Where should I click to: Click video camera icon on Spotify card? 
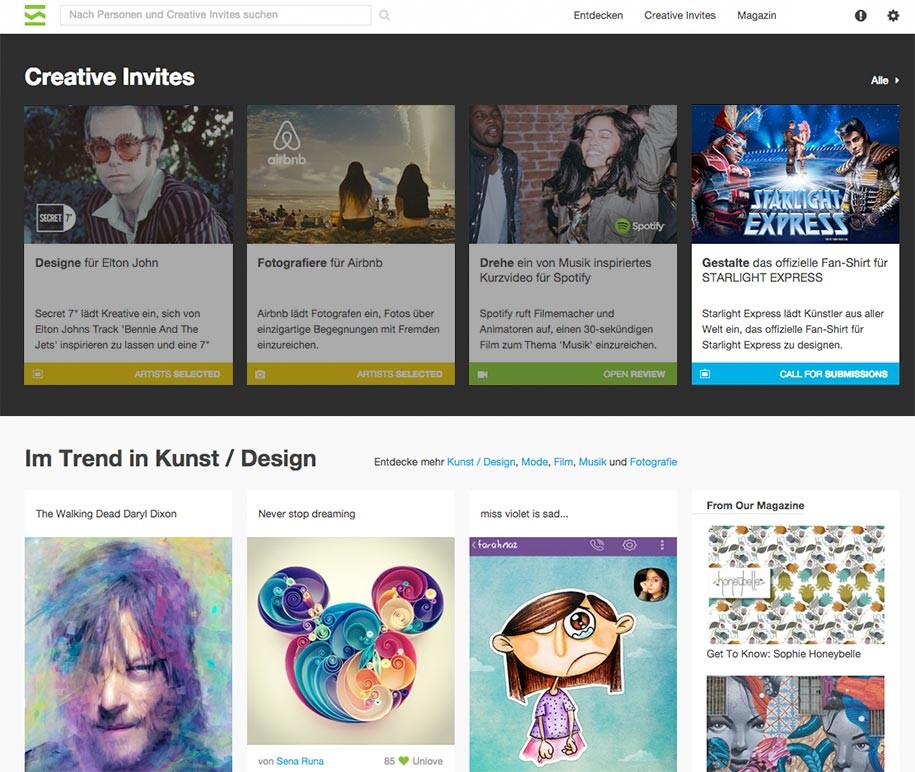pos(483,374)
